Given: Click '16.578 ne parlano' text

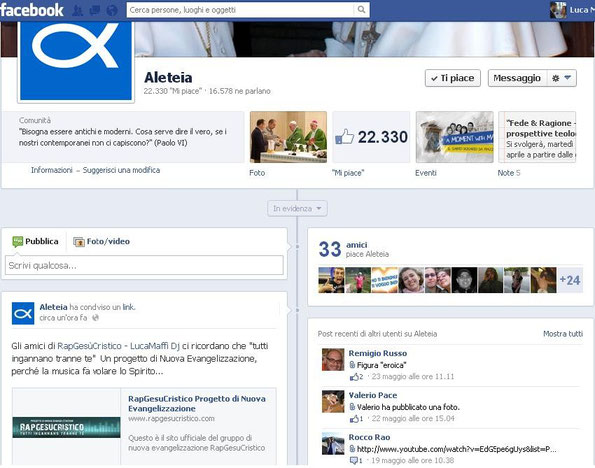Looking at the screenshot, I should click(239, 91).
